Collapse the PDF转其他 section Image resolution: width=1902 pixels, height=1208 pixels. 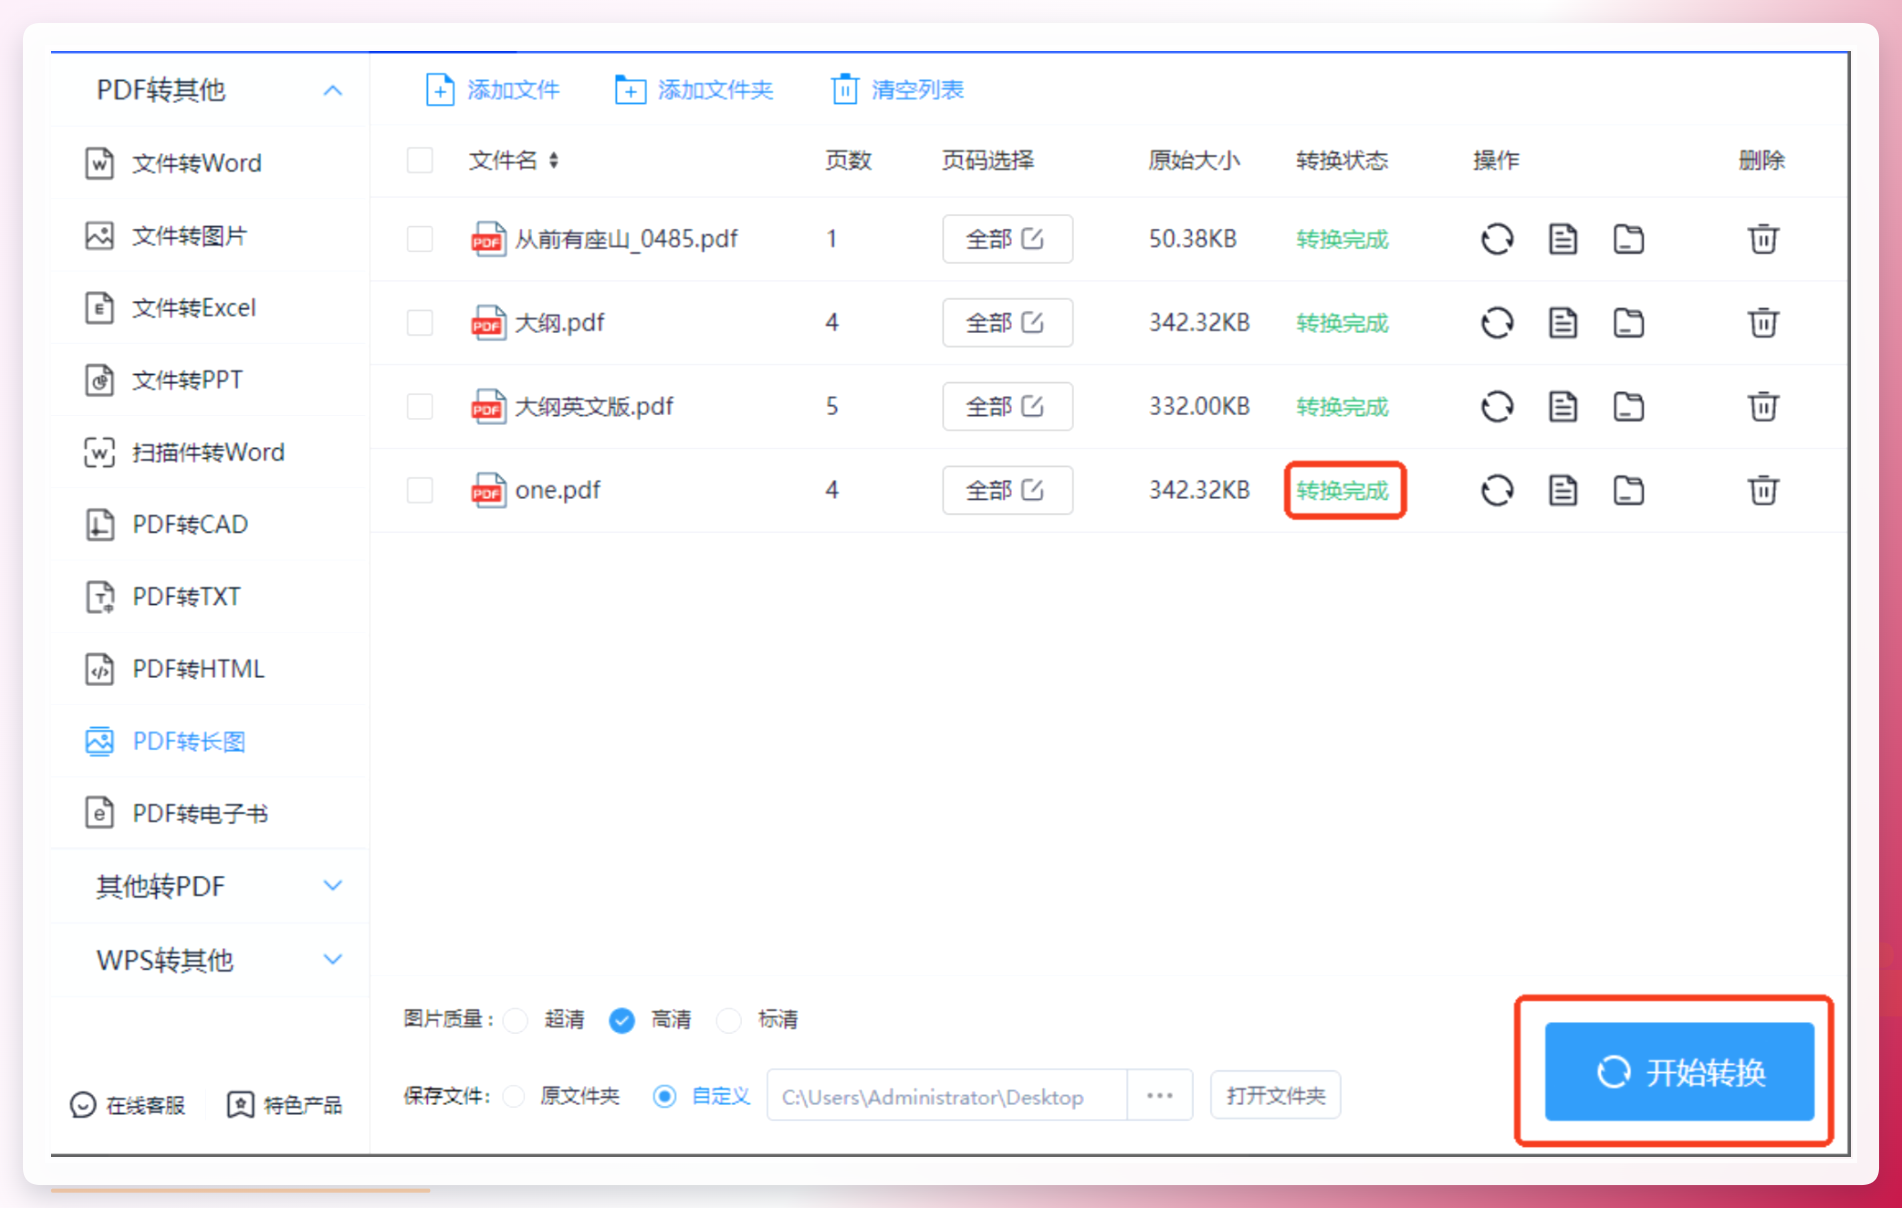point(333,91)
